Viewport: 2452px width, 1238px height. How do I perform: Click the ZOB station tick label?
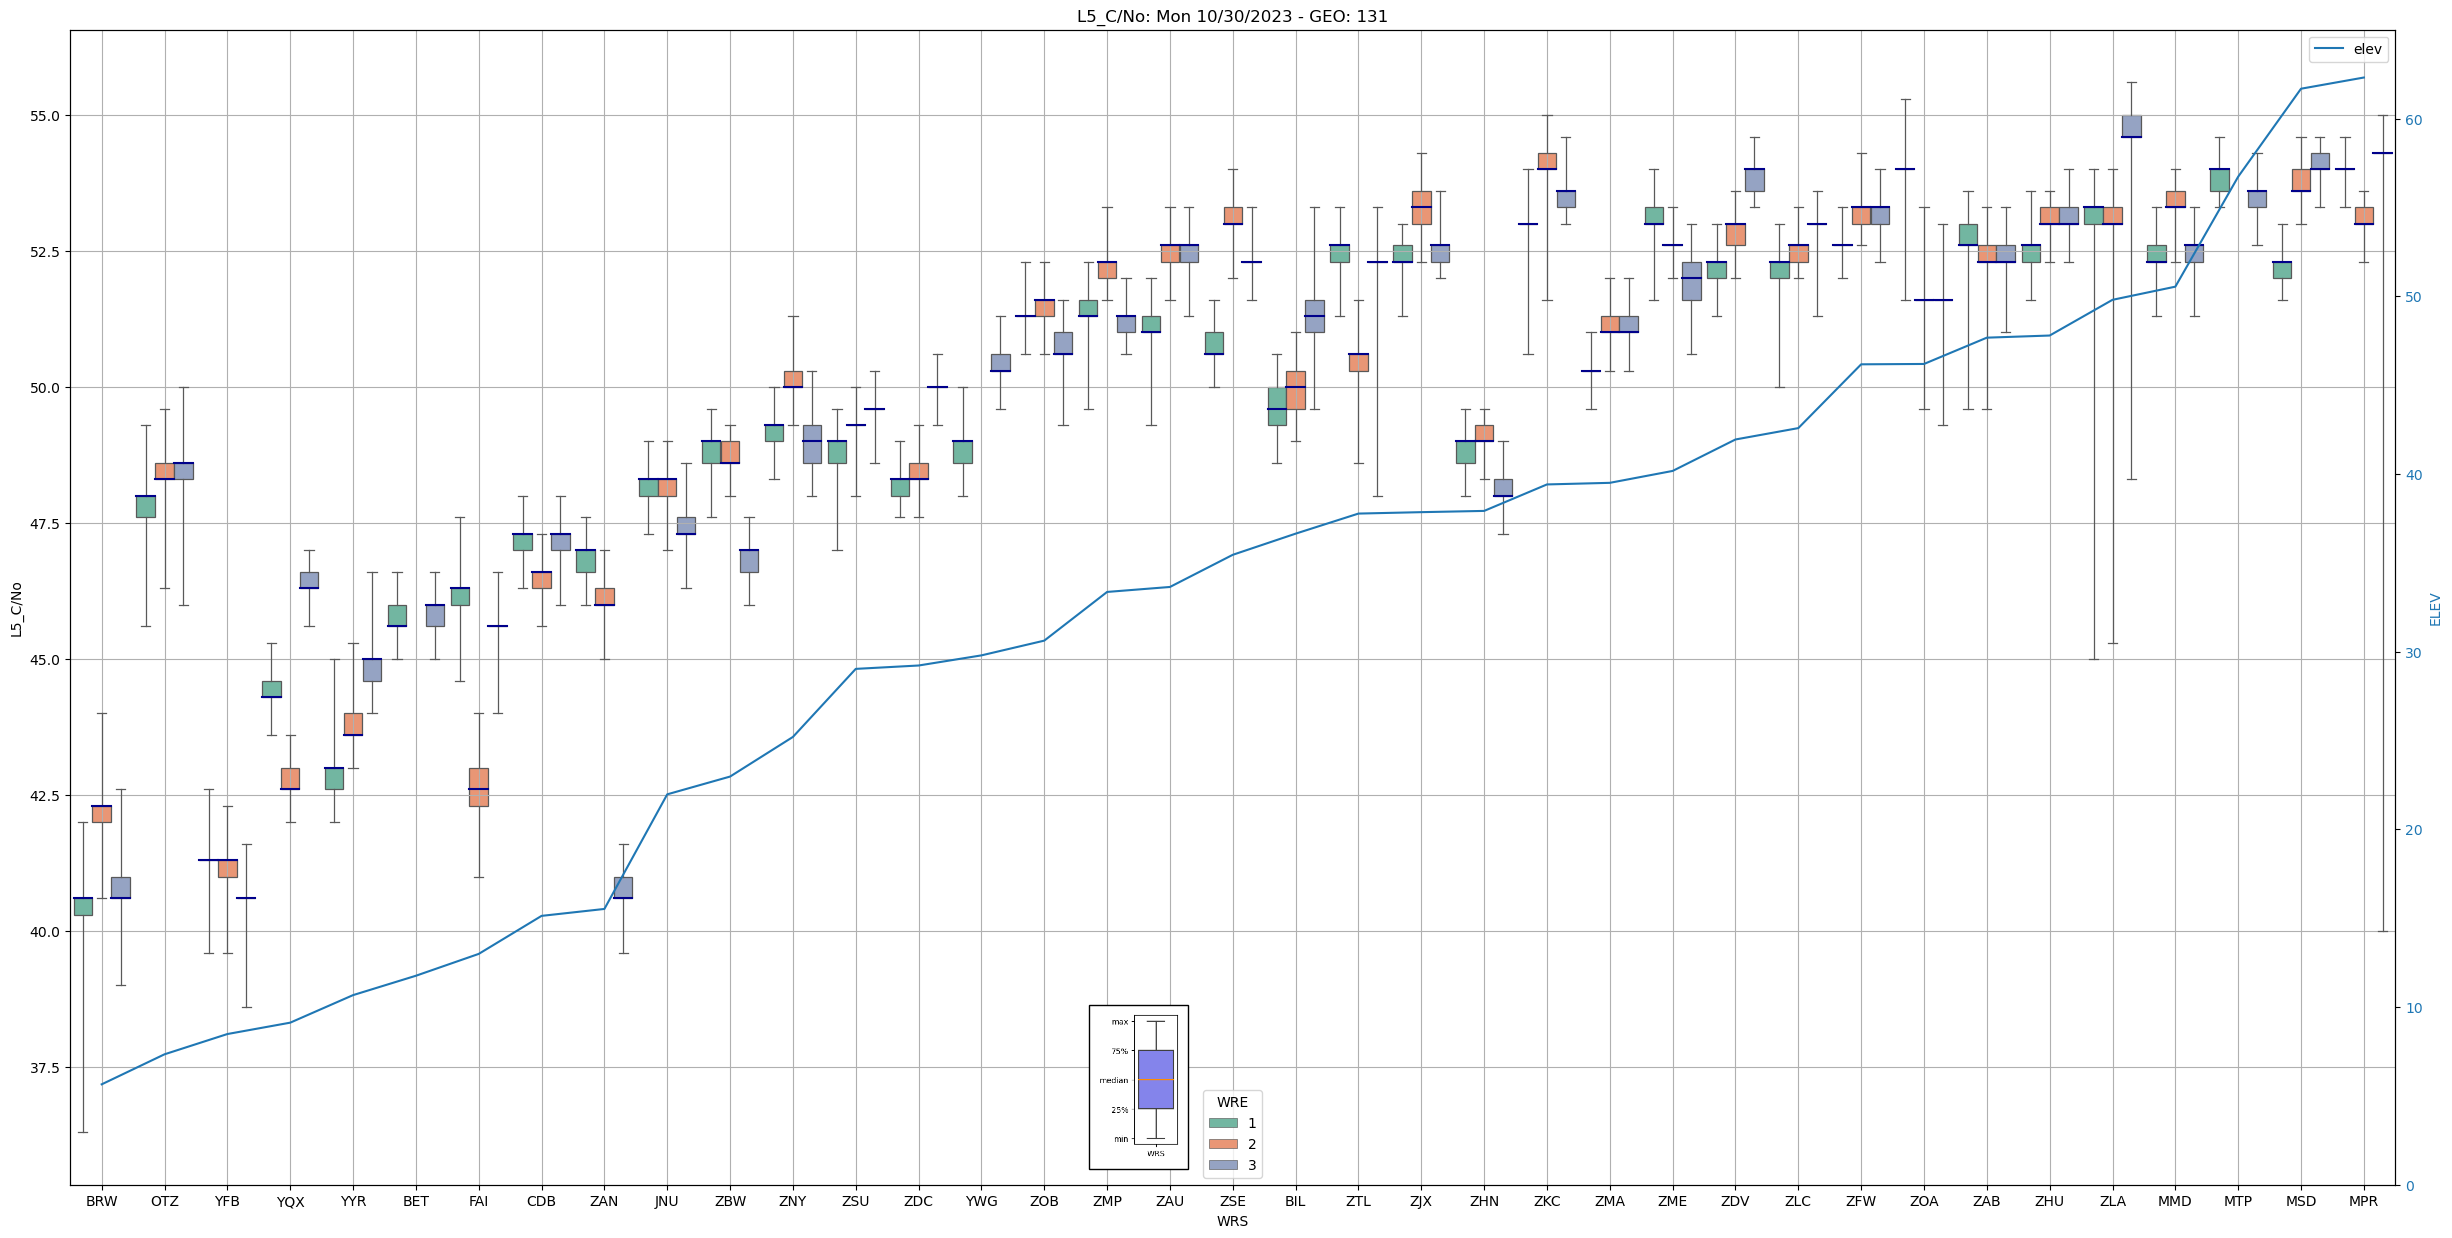coord(1044,1201)
